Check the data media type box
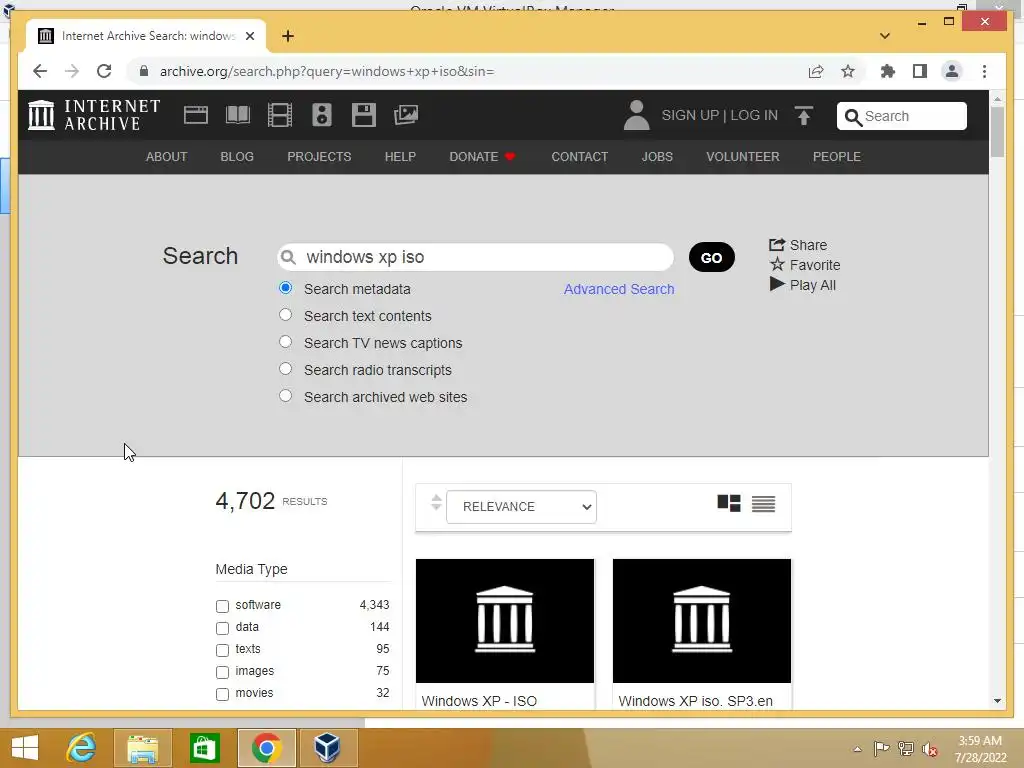 (222, 628)
